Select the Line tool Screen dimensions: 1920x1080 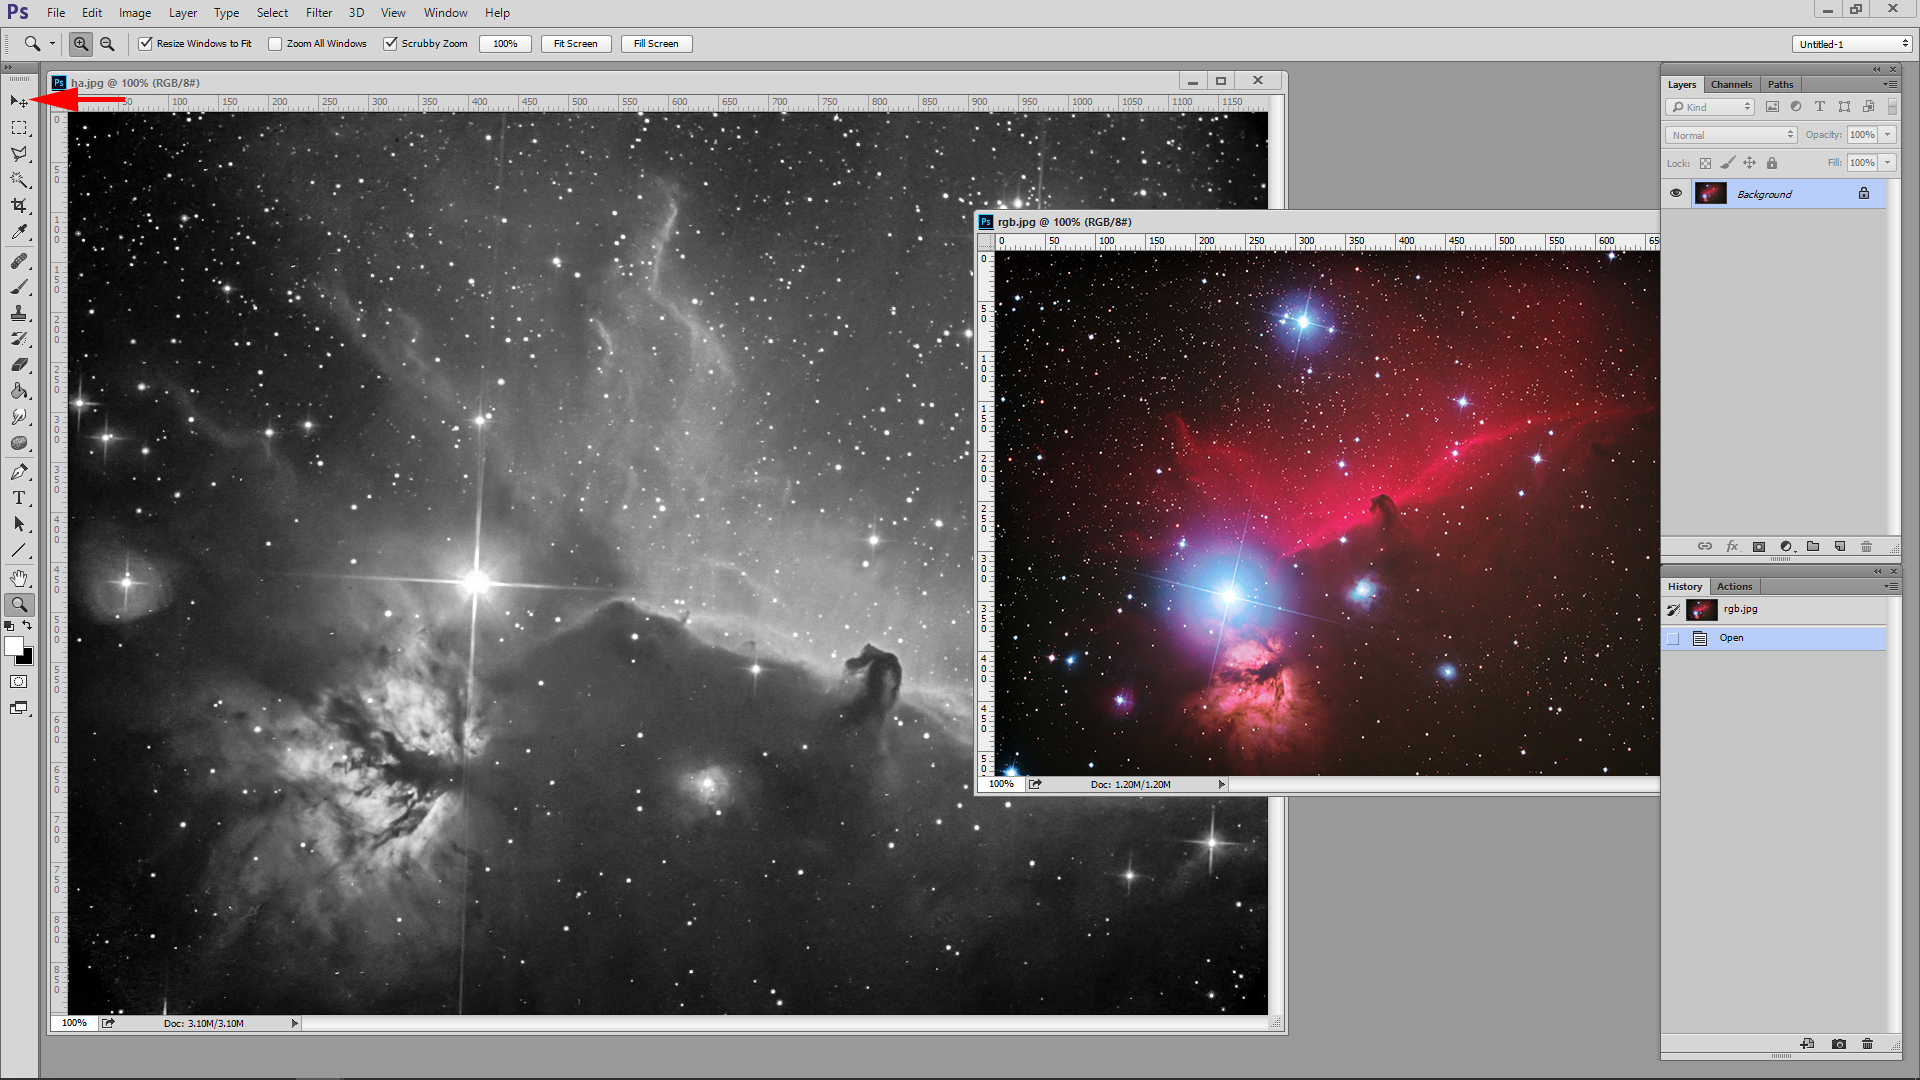click(x=19, y=550)
